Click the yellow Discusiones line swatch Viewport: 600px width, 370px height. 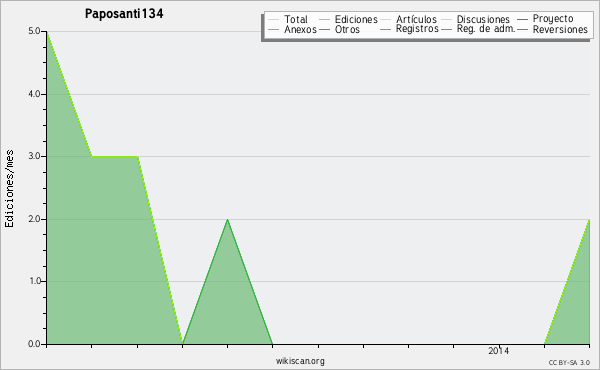pyautogui.click(x=447, y=20)
